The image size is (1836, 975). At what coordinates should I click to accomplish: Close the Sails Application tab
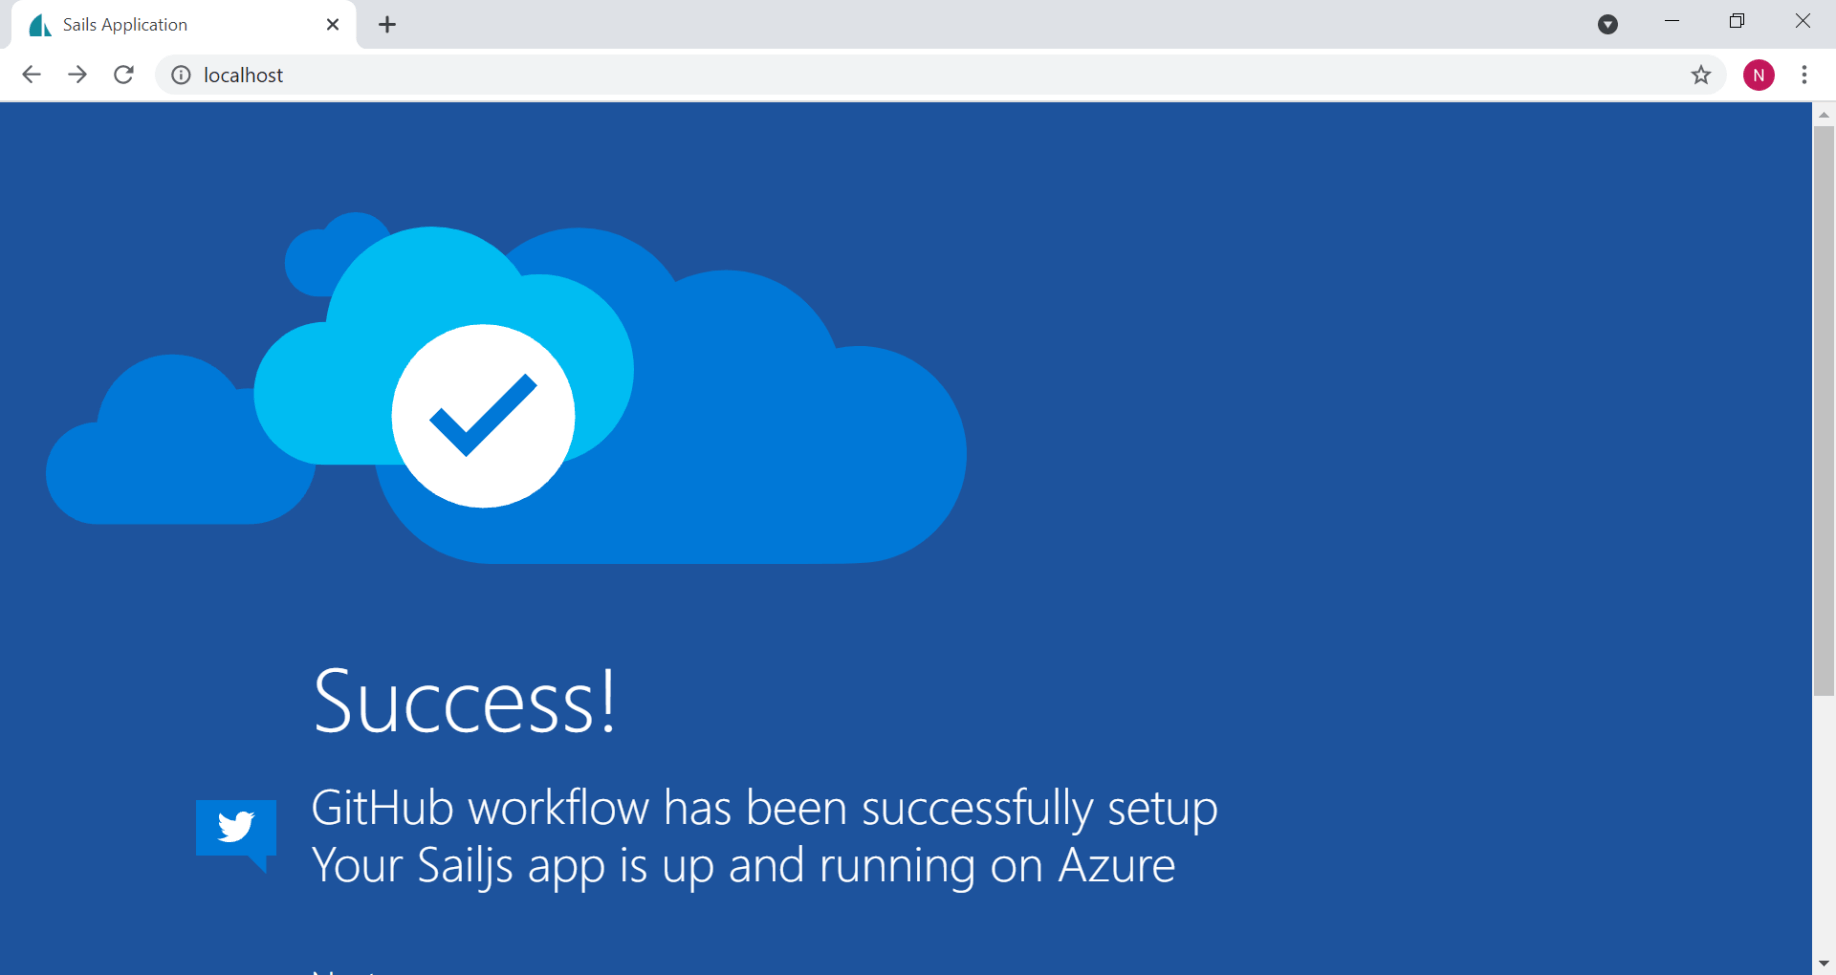tap(333, 25)
